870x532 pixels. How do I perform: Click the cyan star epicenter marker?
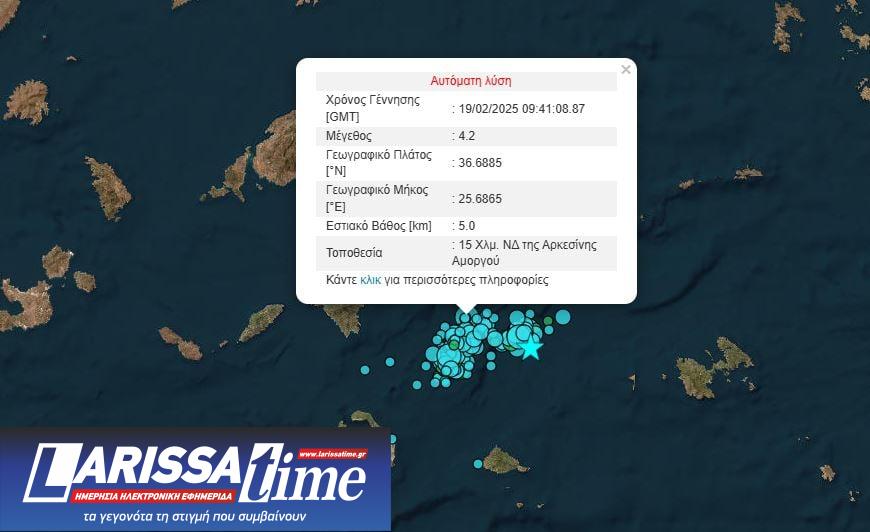(x=531, y=349)
